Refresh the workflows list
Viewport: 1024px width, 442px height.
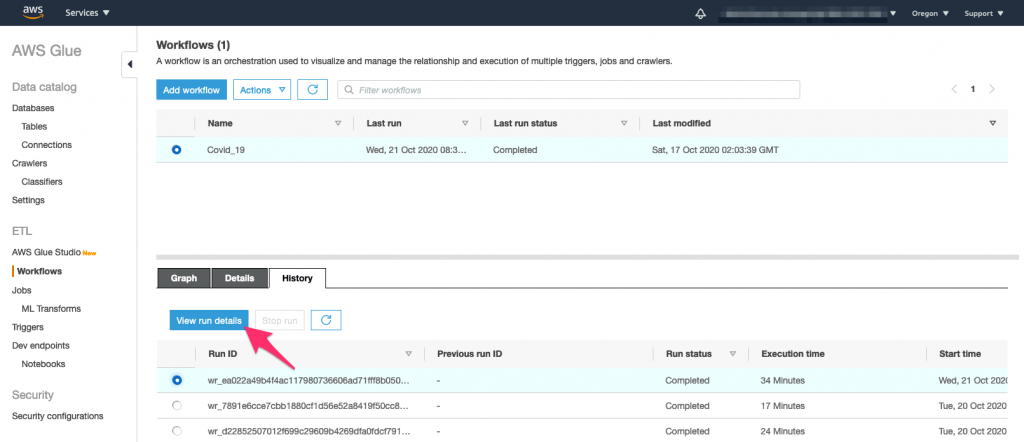(x=312, y=90)
